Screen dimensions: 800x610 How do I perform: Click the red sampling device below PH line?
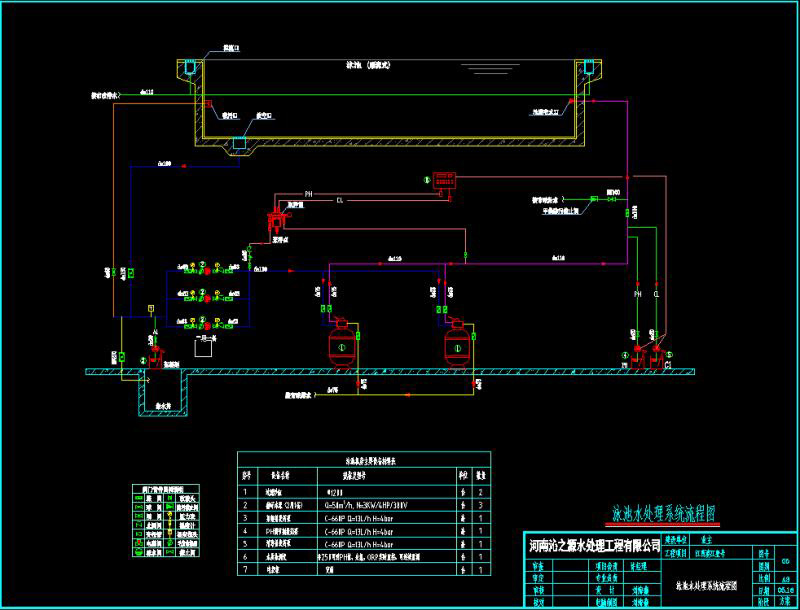[277, 219]
